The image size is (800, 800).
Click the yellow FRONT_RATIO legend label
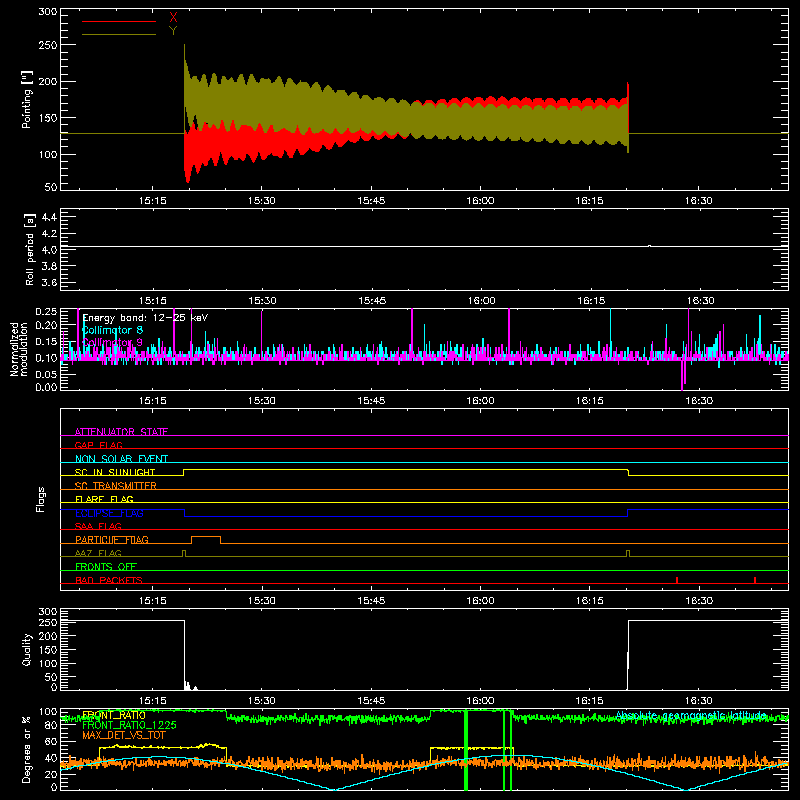point(113,715)
